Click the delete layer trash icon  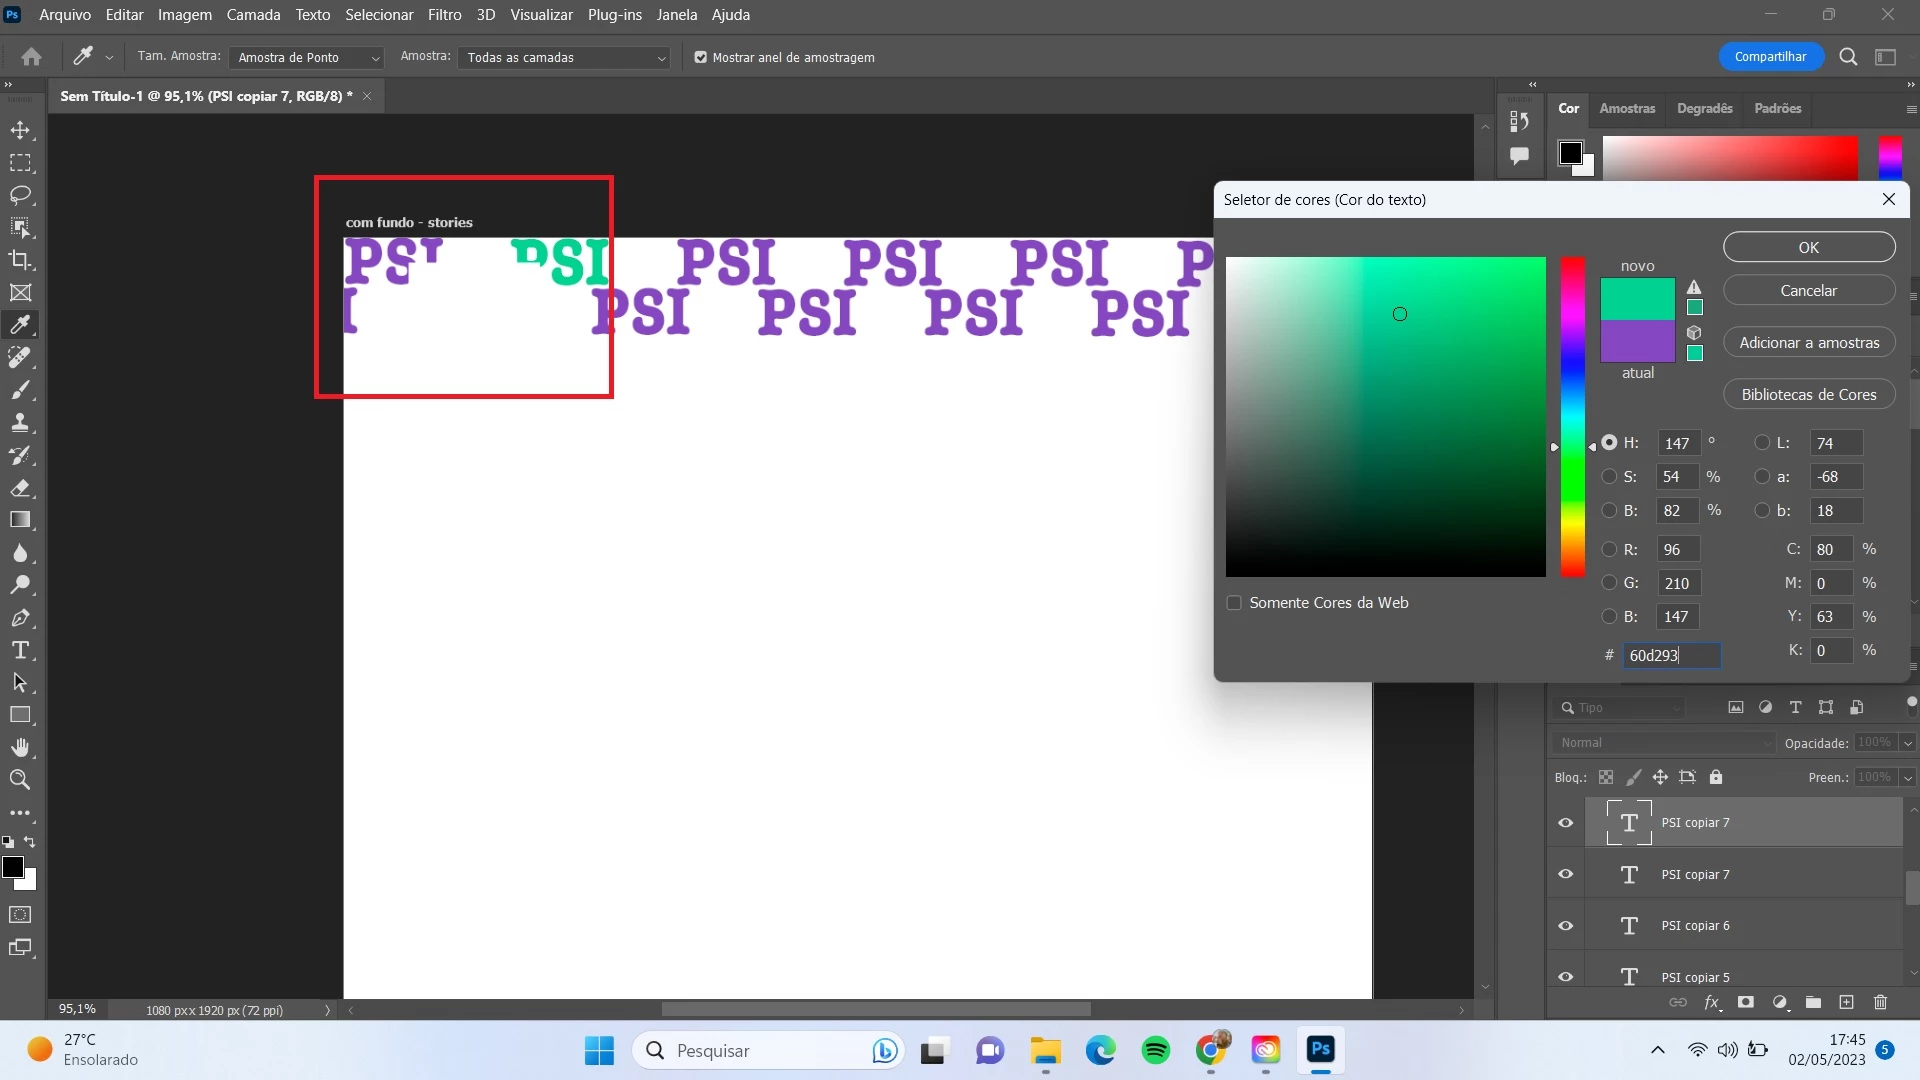1880,1002
